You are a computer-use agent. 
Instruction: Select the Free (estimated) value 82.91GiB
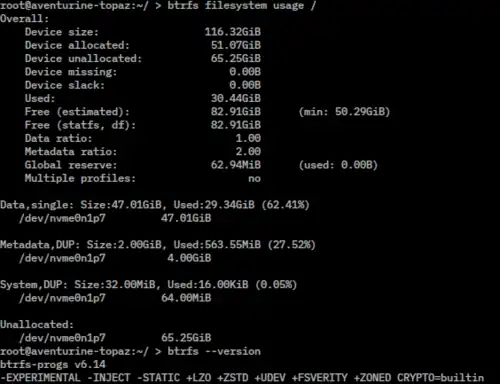point(236,112)
